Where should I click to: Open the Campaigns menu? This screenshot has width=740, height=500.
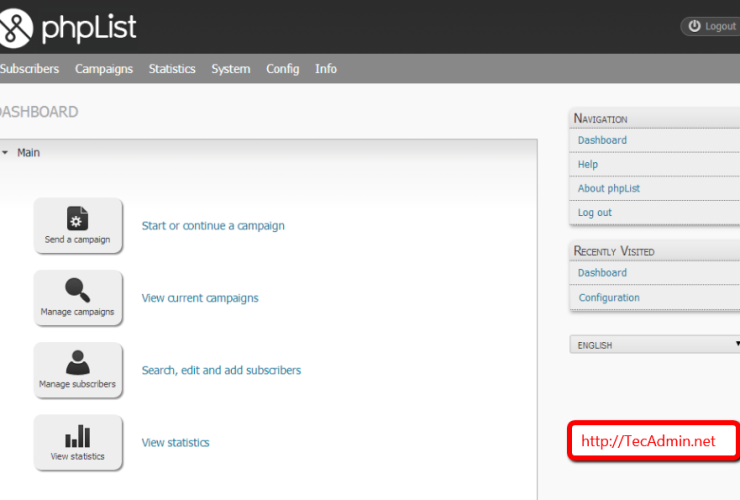pos(104,69)
